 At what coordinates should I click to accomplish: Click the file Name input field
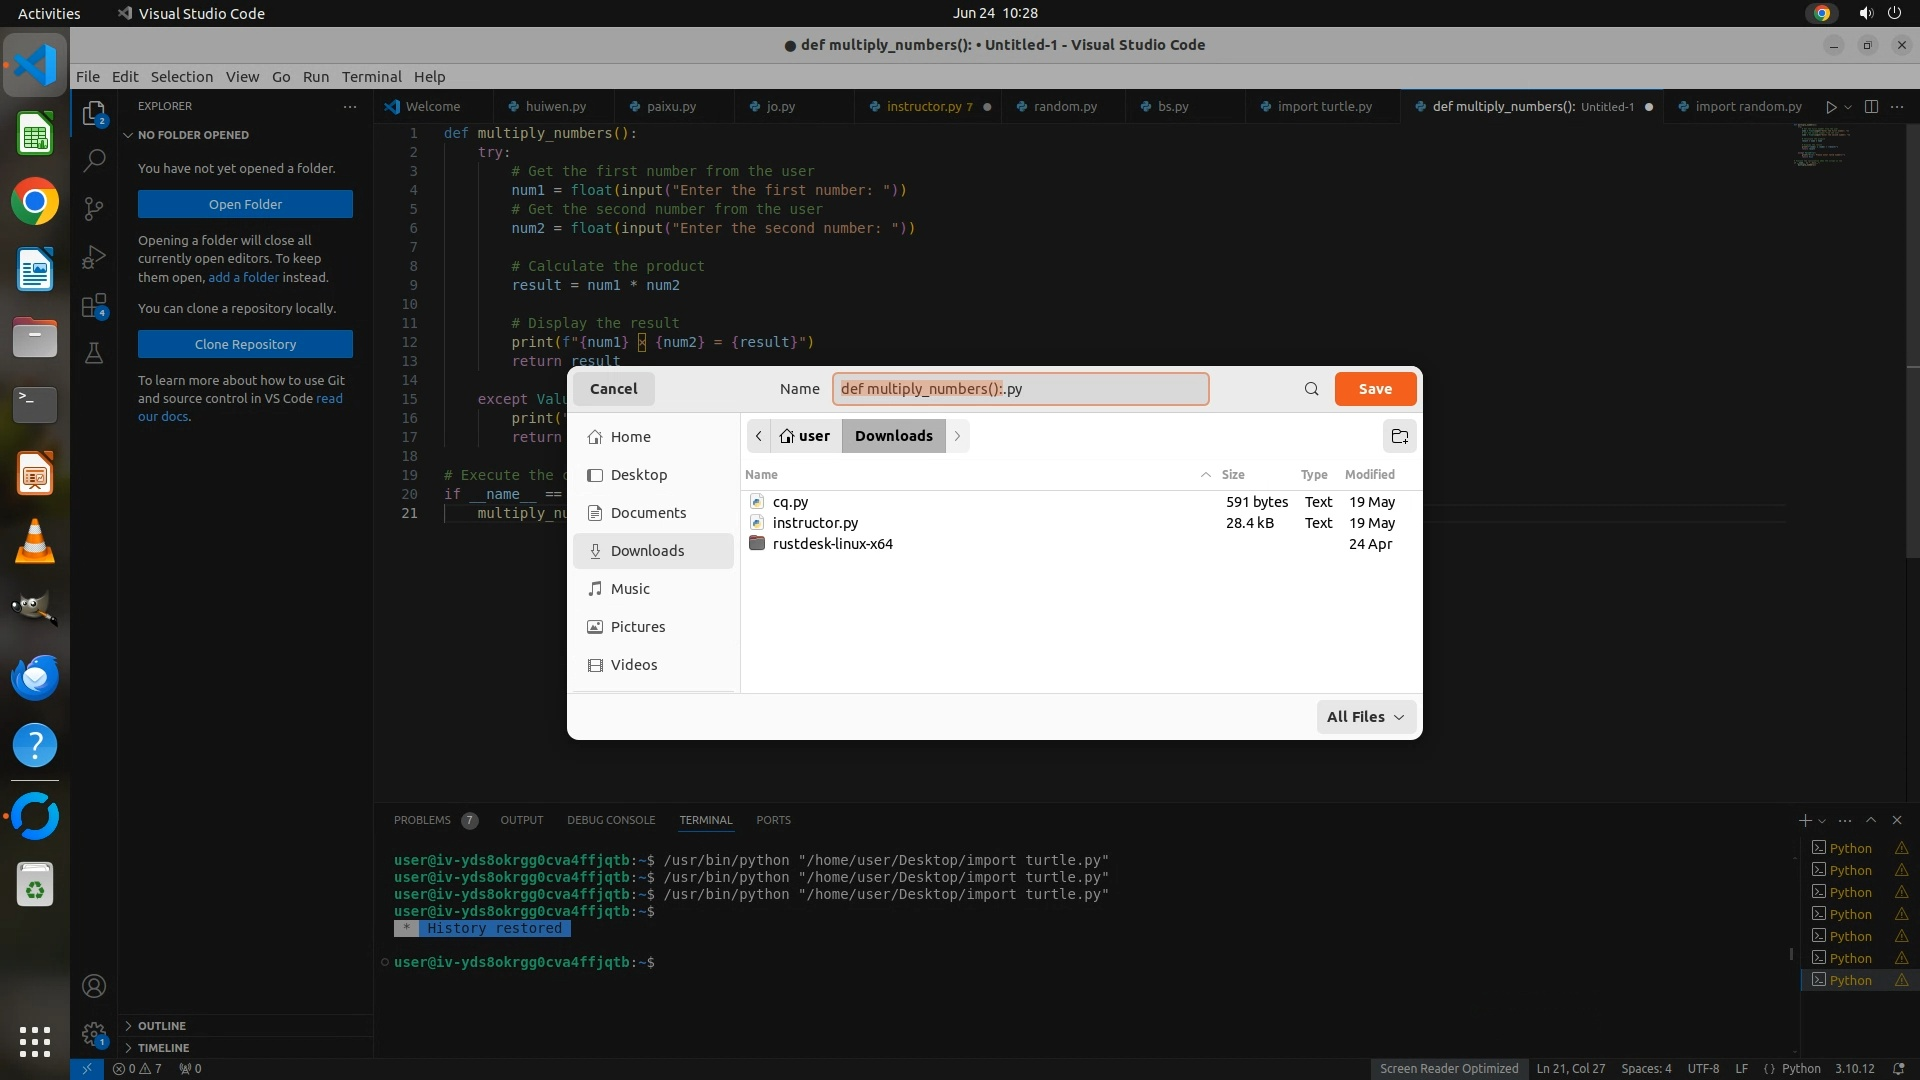[x=1020, y=389]
